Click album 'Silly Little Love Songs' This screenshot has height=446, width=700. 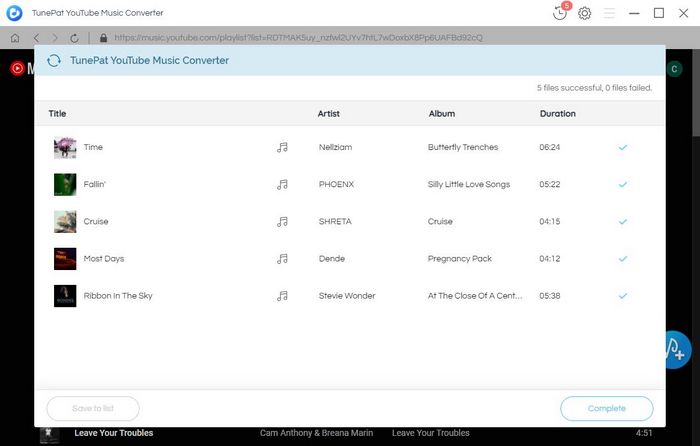click(469, 184)
